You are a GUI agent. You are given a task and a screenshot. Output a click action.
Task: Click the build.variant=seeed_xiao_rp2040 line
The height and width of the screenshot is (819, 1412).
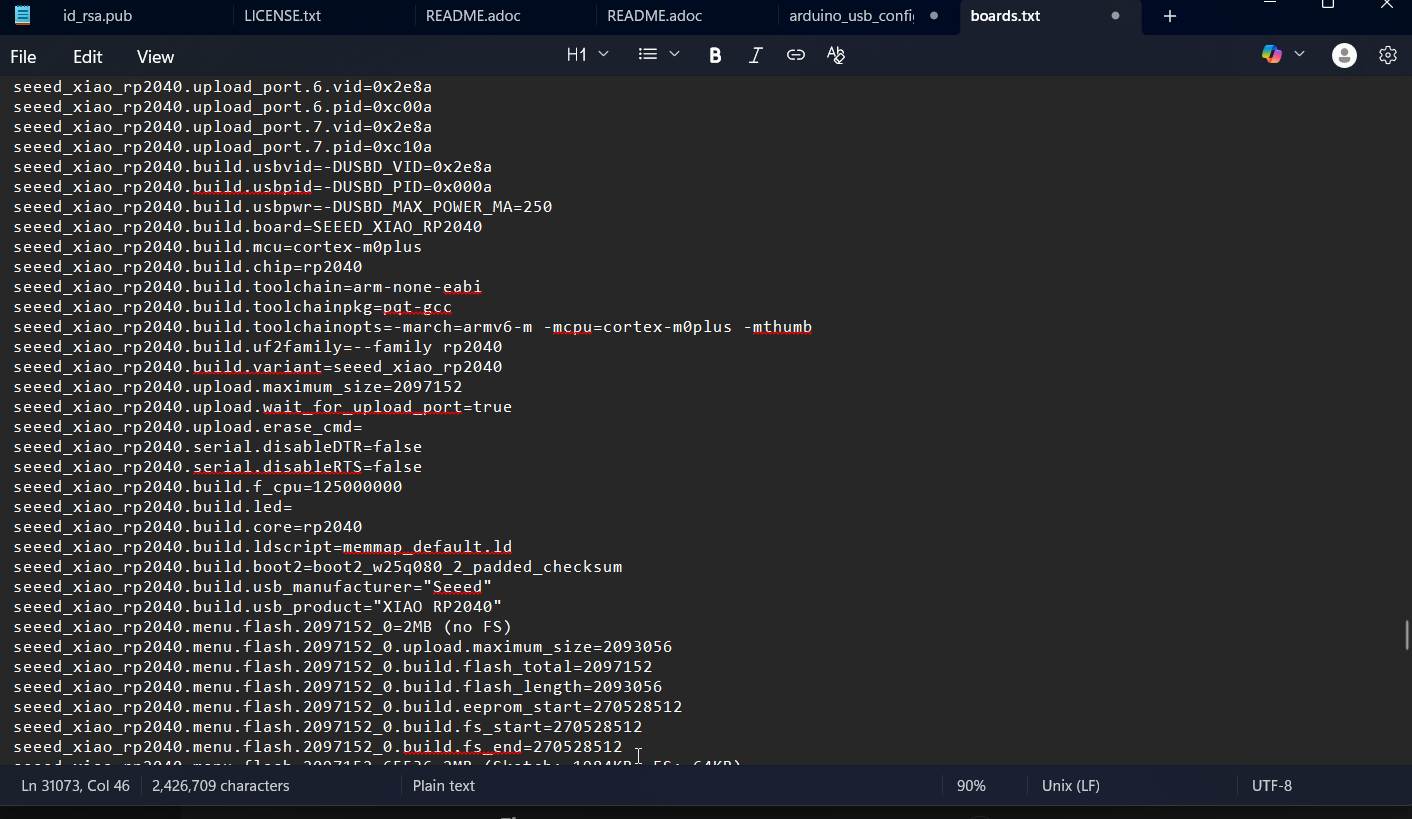coord(258,367)
